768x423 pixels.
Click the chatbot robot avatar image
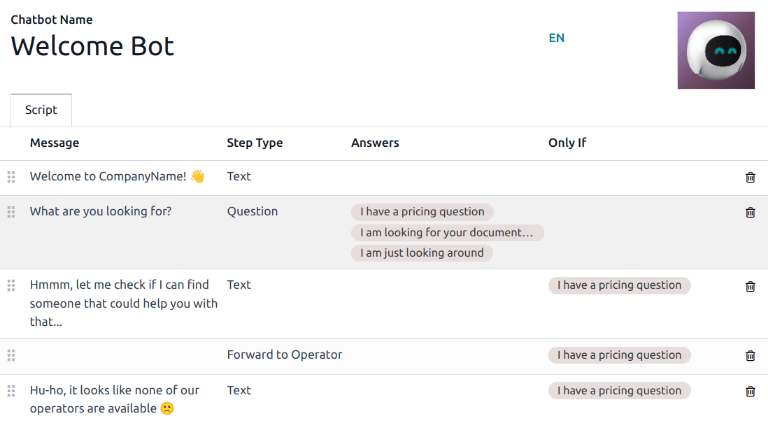pos(716,50)
